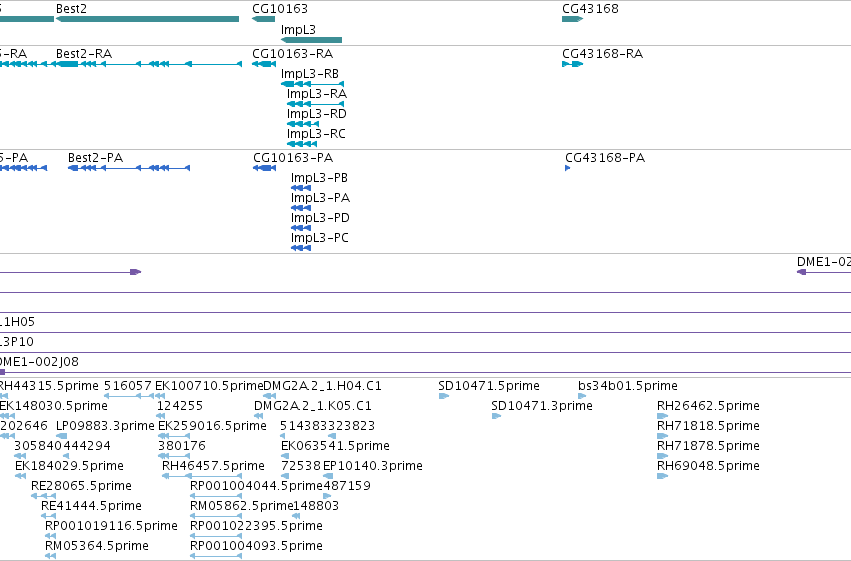Screen dimensions: 851x561
Task: Click RP001019116.5prime EST label
Action: point(111,526)
